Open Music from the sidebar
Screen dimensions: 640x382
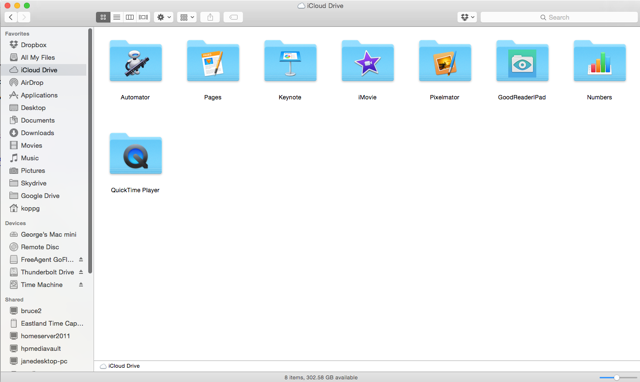click(44, 158)
